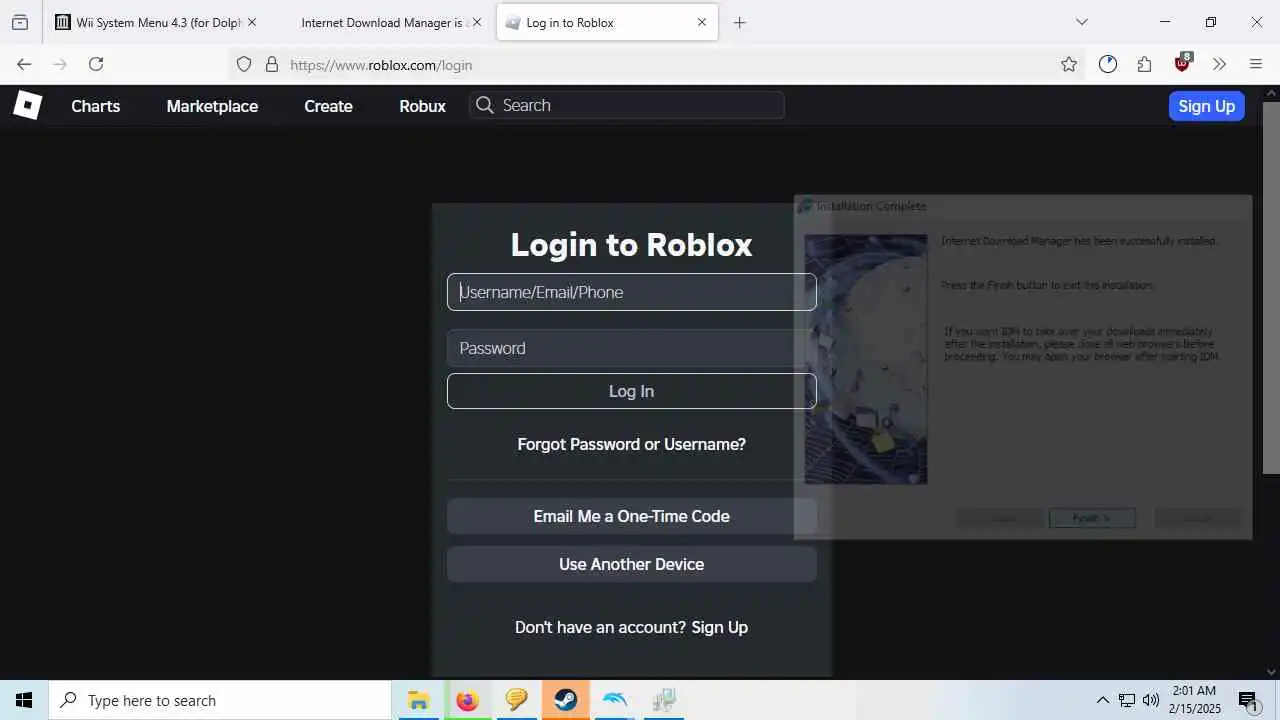Click Finish in Installation Complete dialog
This screenshot has height=720, width=1280.
(1092, 518)
